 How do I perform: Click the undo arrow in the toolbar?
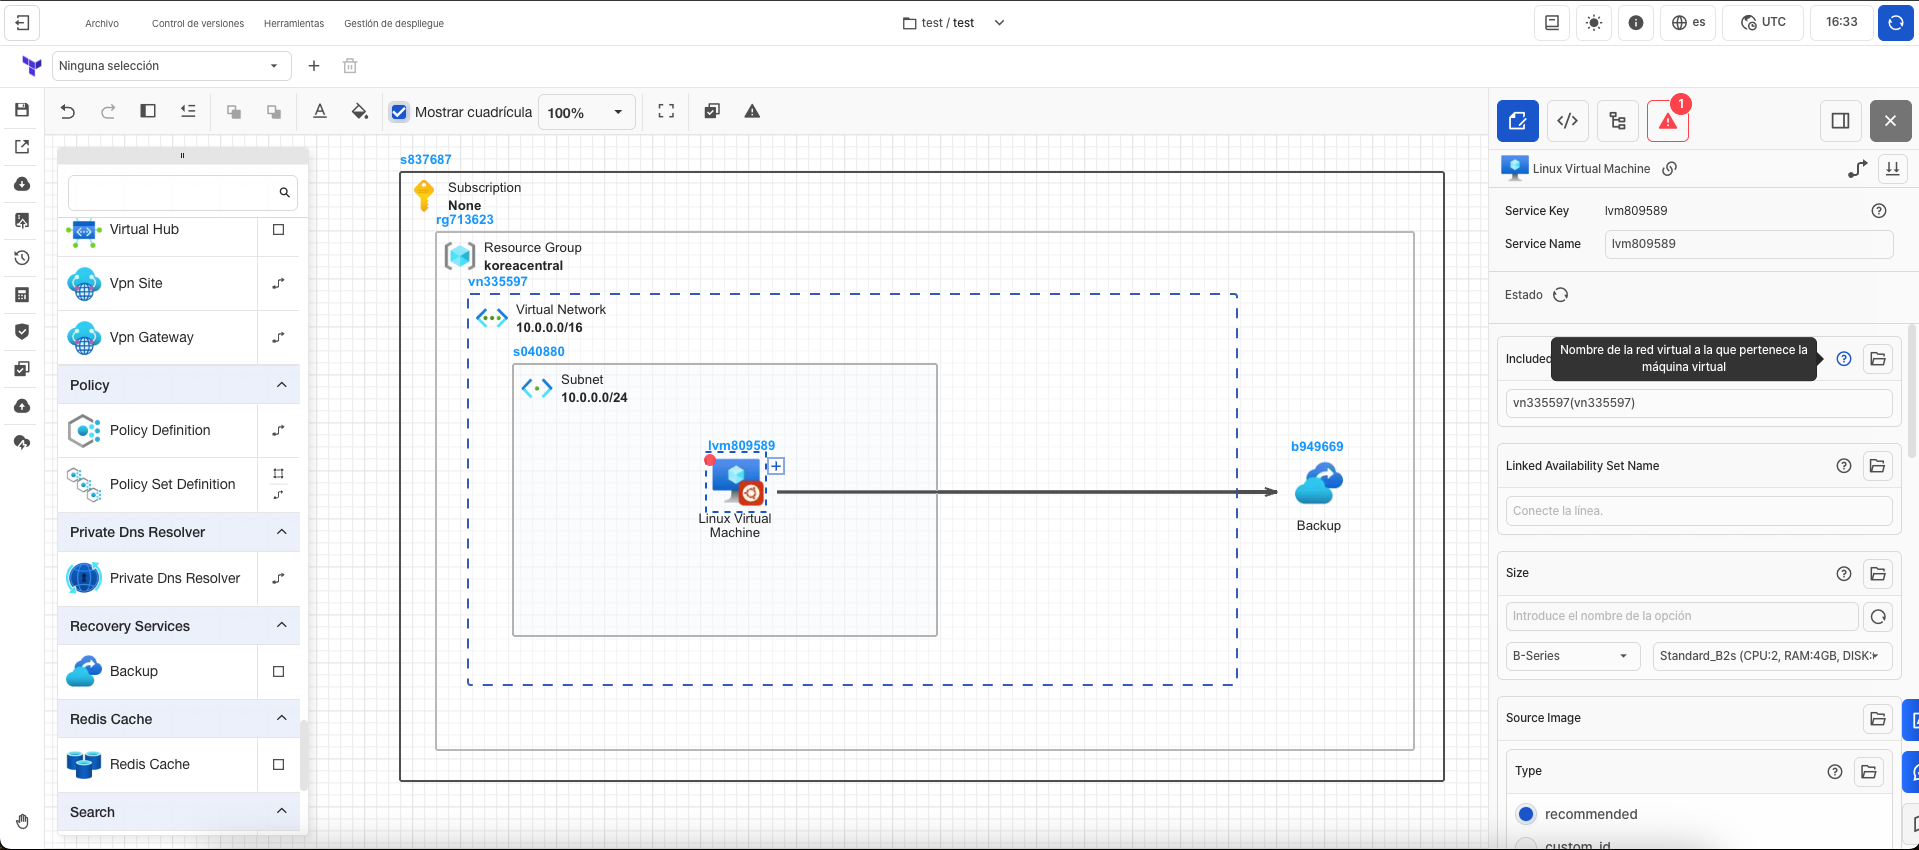(x=68, y=112)
